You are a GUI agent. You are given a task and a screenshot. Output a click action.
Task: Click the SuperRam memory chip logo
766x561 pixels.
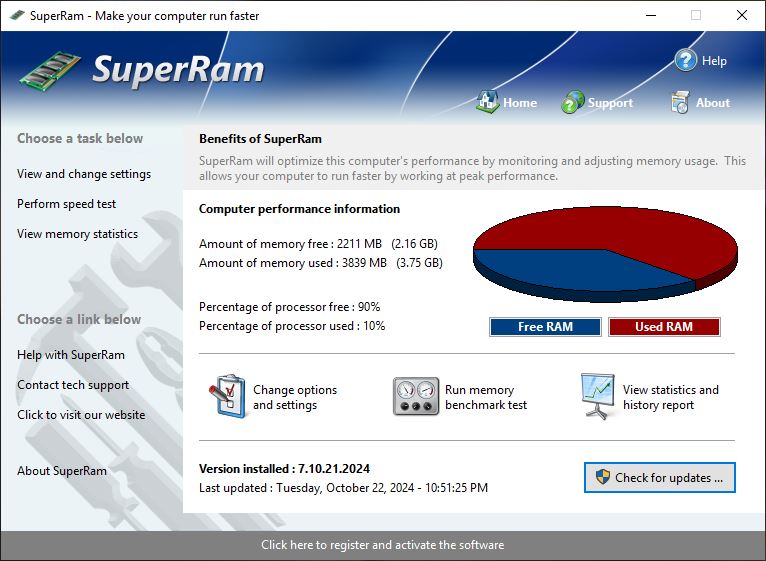coord(50,71)
